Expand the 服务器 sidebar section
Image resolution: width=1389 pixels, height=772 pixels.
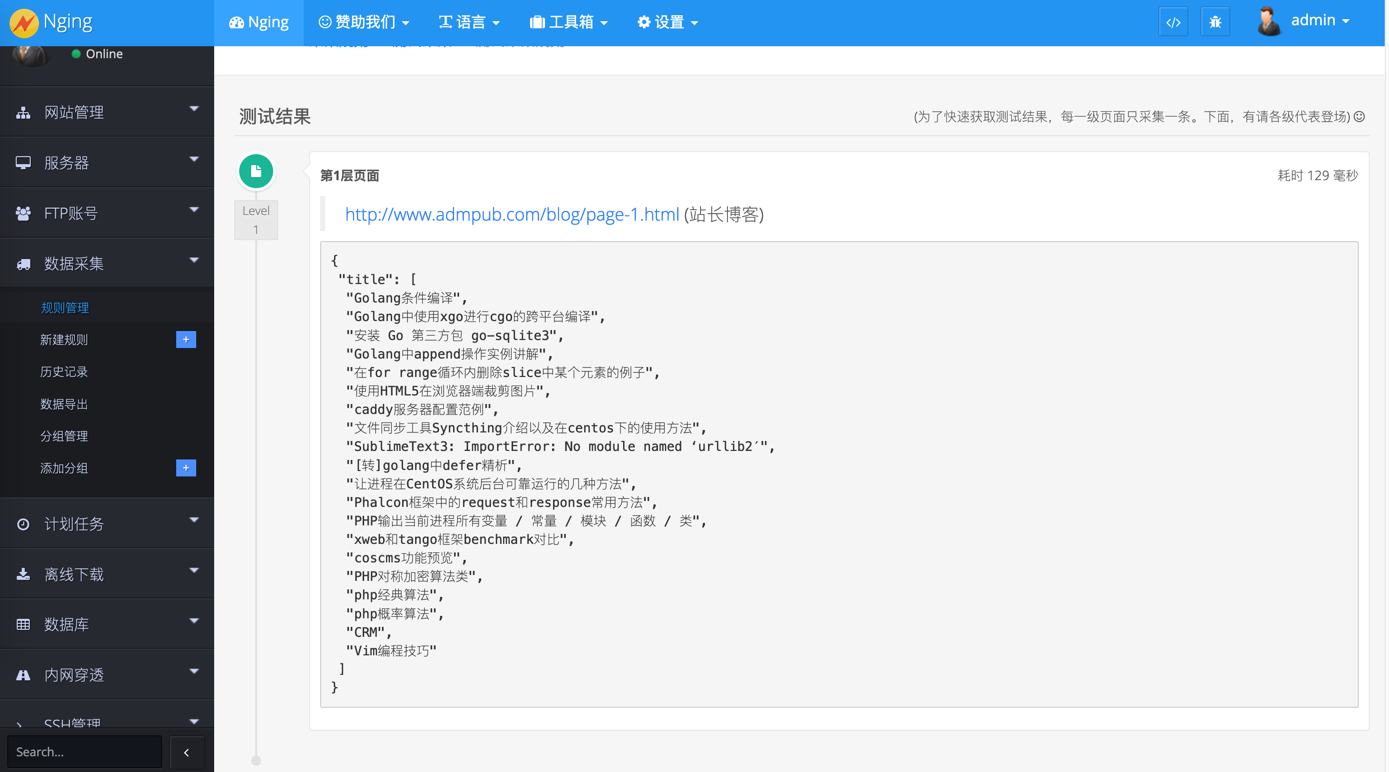107,162
